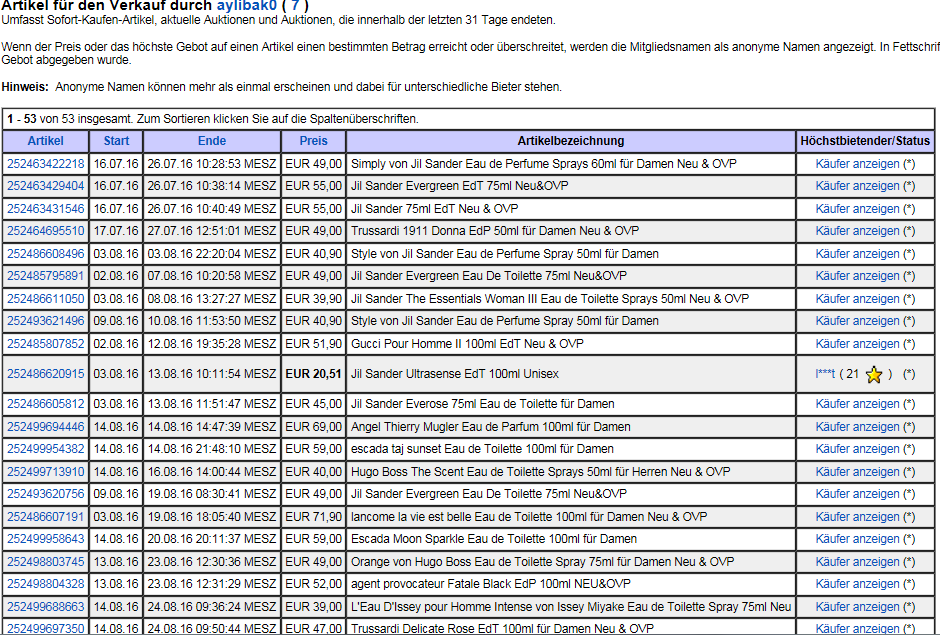The image size is (940, 635).
Task: Show buyer for Escada Moon Sparkle
Action: click(x=857, y=538)
